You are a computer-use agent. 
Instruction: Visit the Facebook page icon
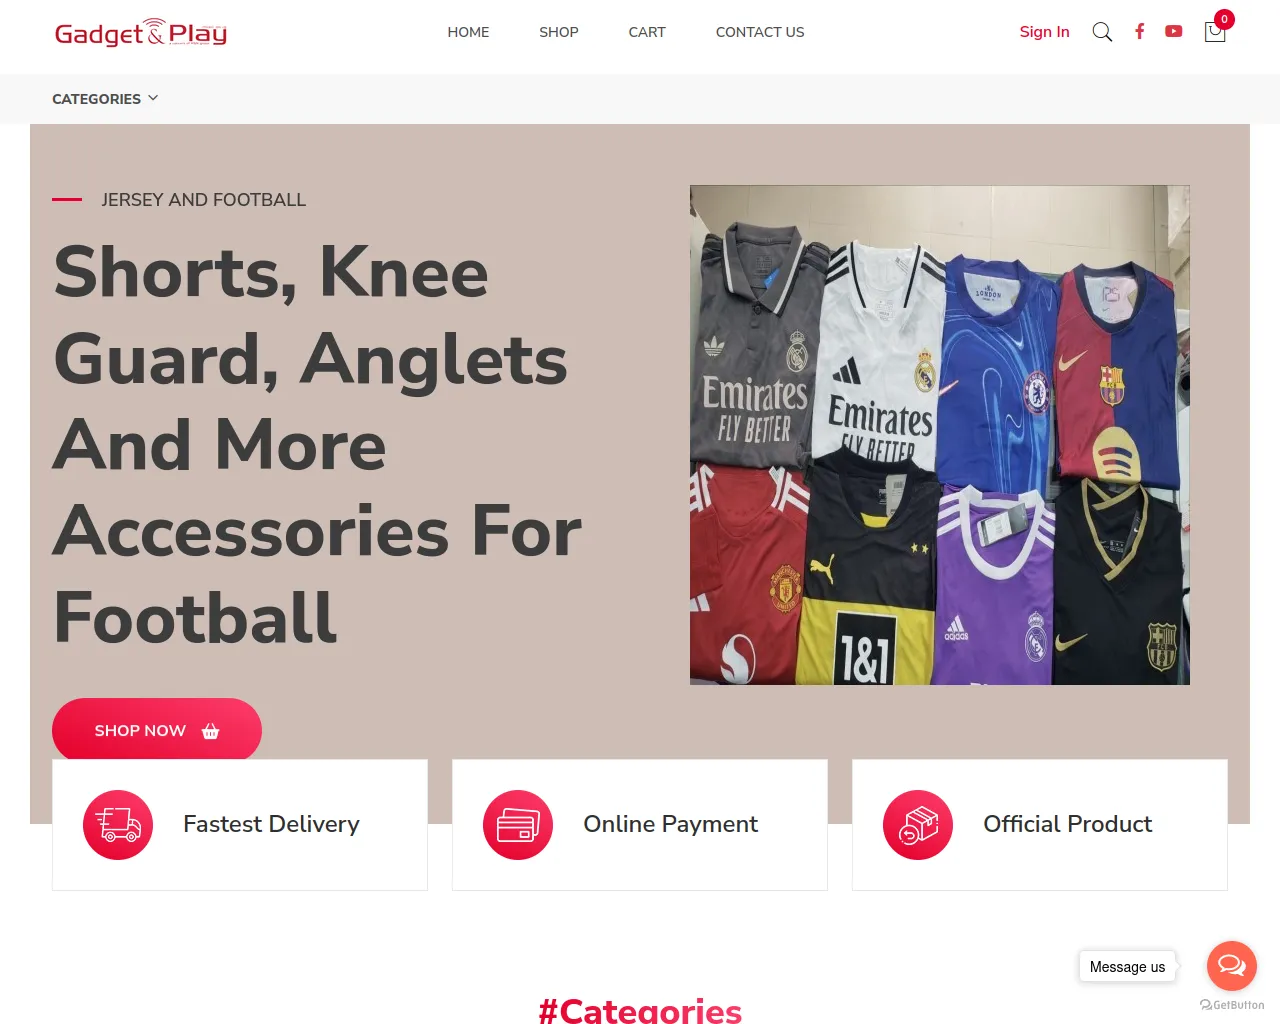1139,31
